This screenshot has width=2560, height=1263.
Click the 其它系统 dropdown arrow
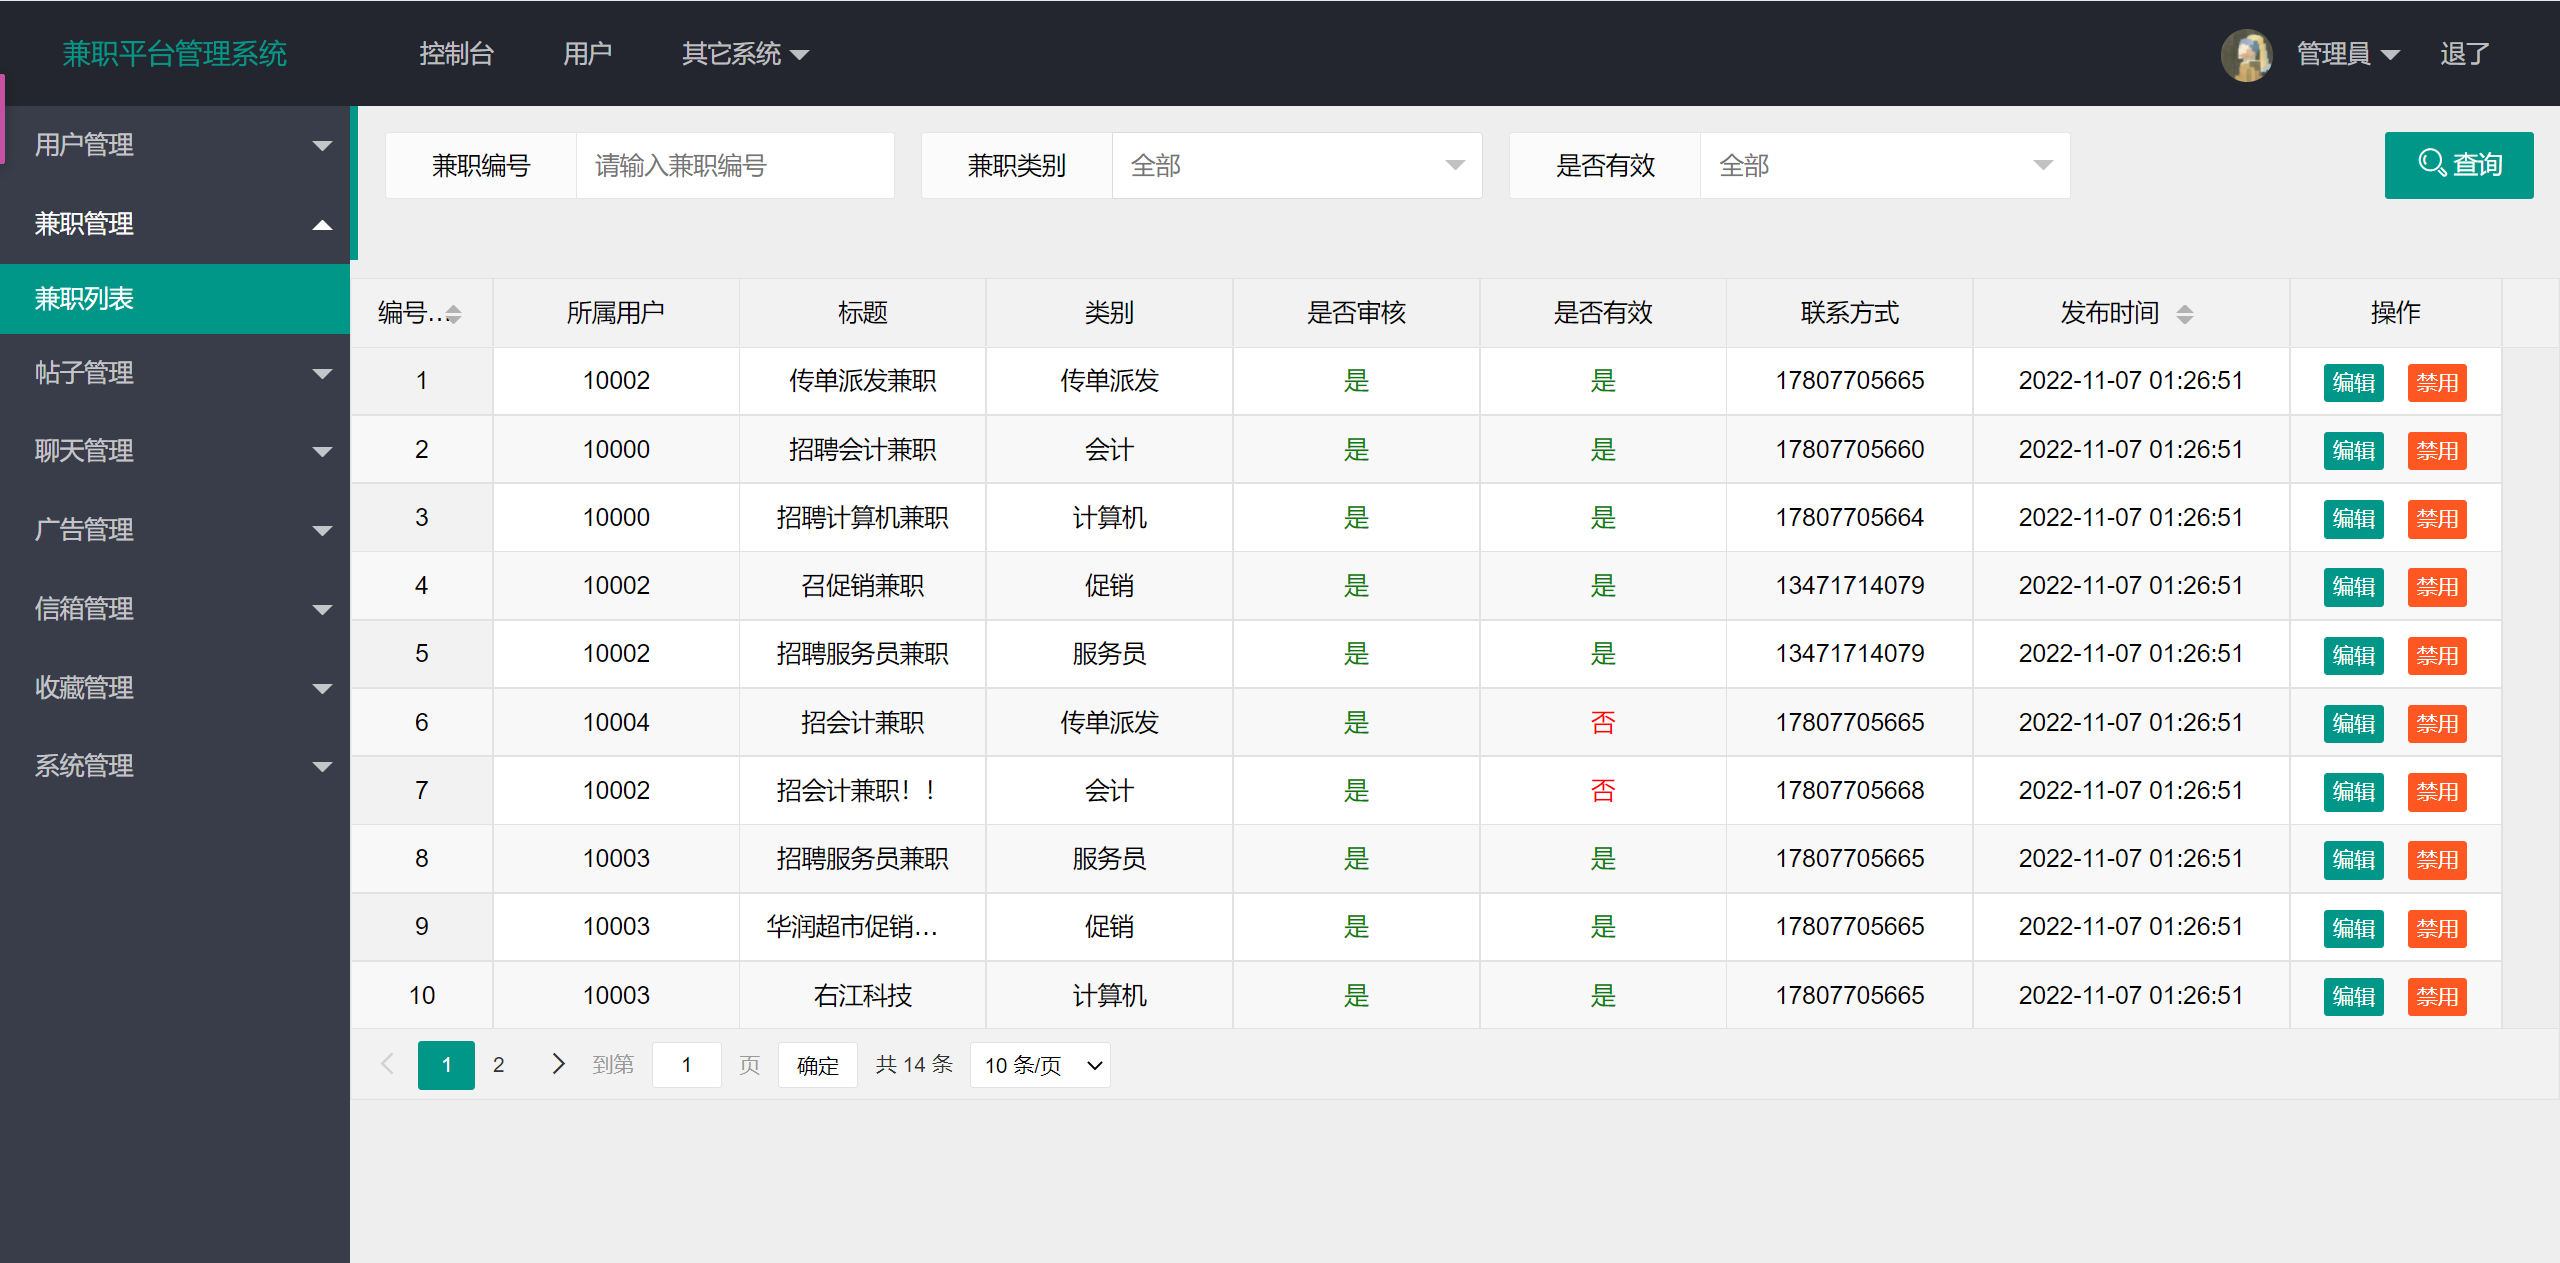[x=799, y=55]
